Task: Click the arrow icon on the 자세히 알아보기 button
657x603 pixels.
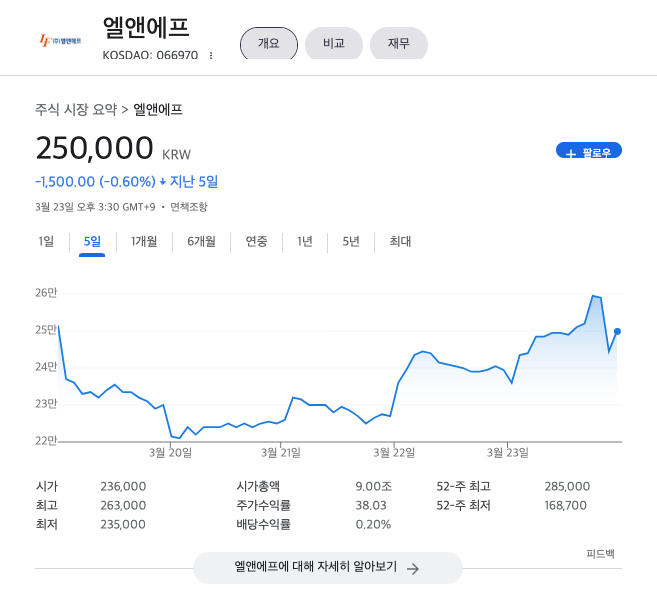Action: (413, 569)
